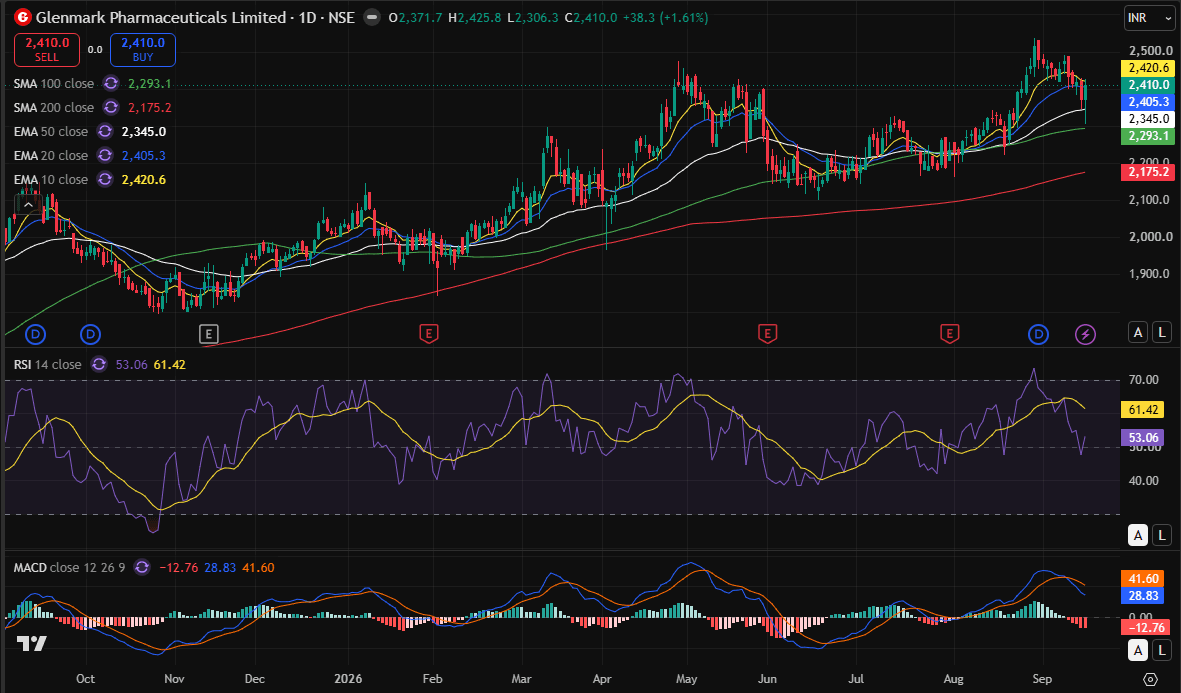Click the grey earnings E marker in November

click(209, 334)
